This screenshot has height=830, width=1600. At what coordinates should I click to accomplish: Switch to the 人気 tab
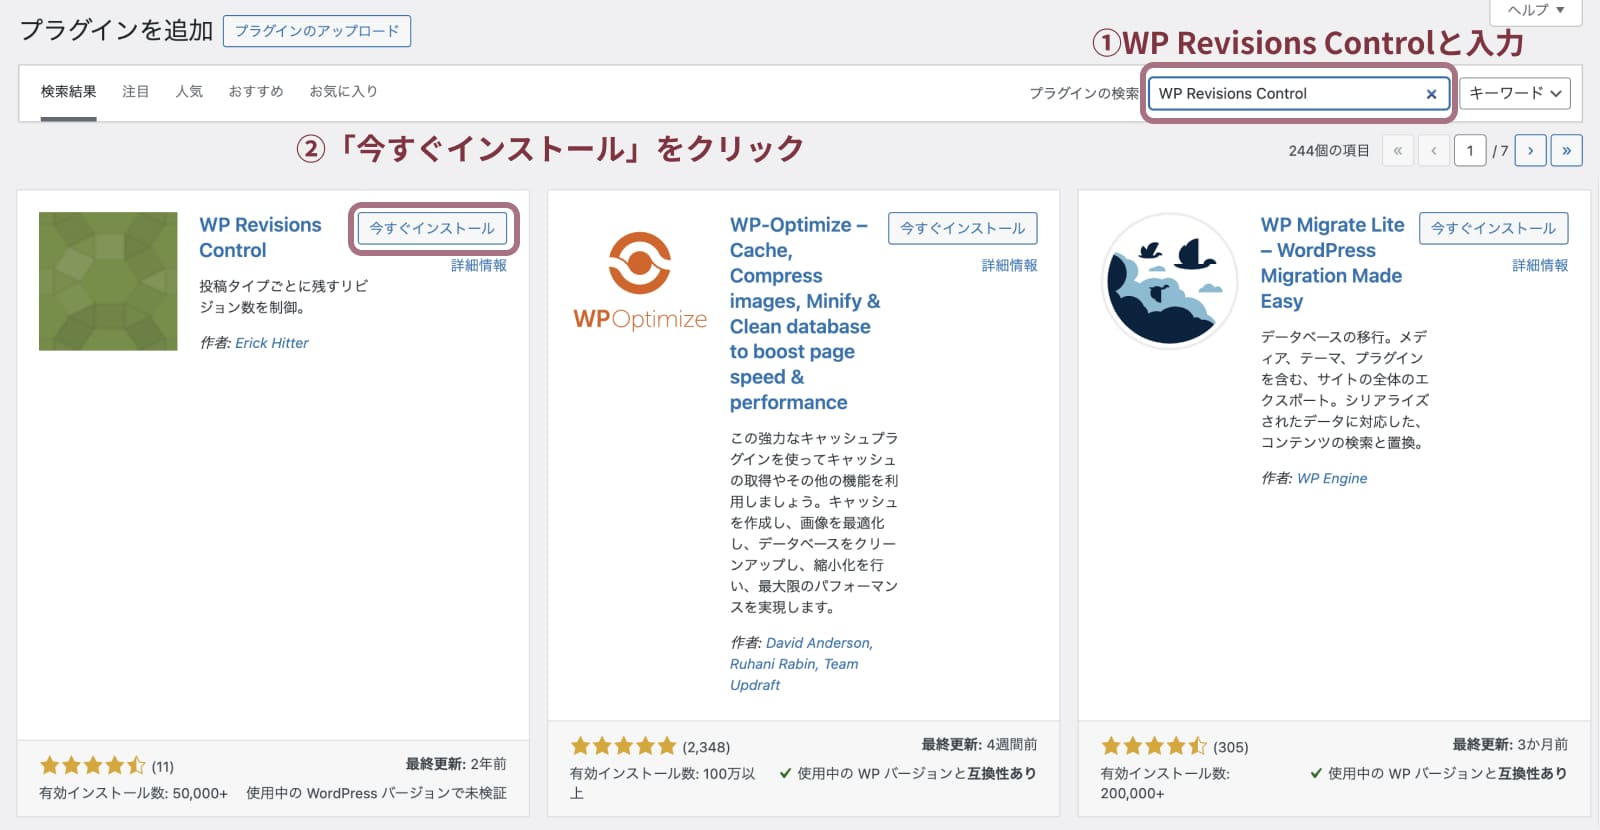(189, 92)
